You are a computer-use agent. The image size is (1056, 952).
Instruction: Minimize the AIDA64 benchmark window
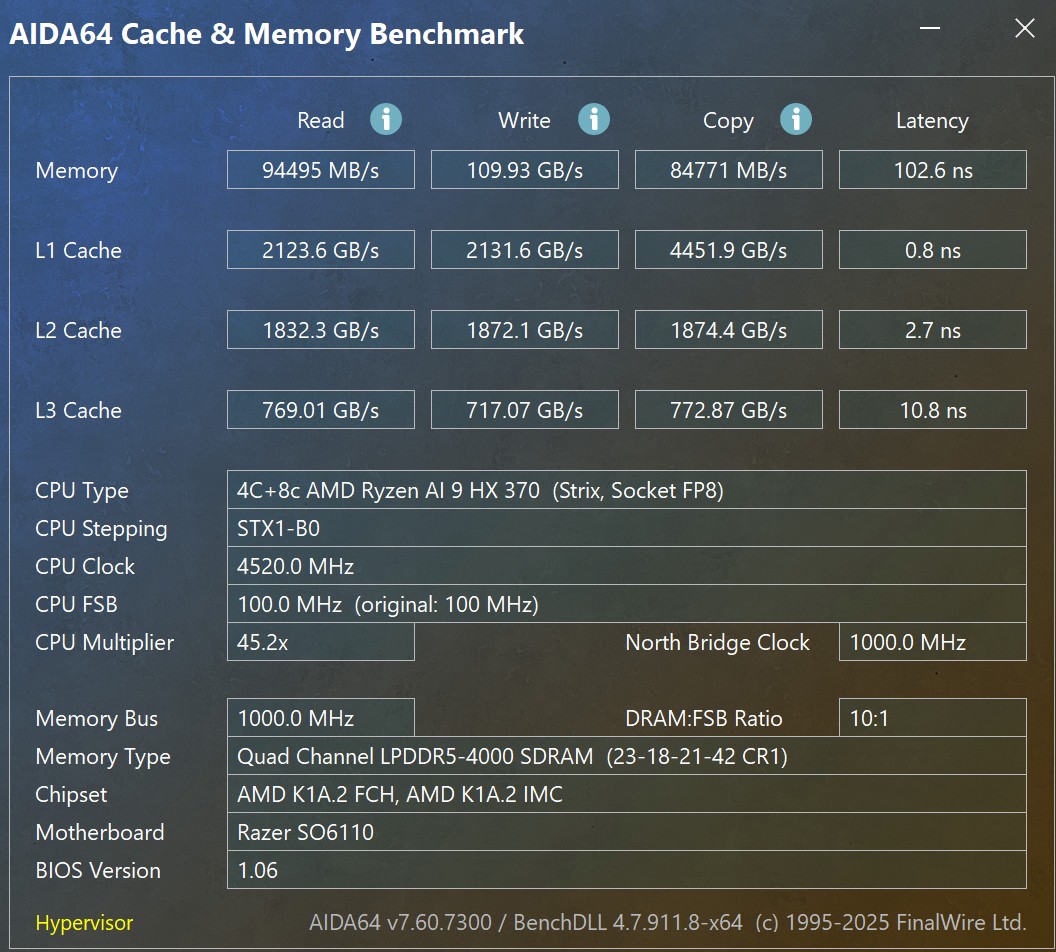pyautogui.click(x=930, y=28)
